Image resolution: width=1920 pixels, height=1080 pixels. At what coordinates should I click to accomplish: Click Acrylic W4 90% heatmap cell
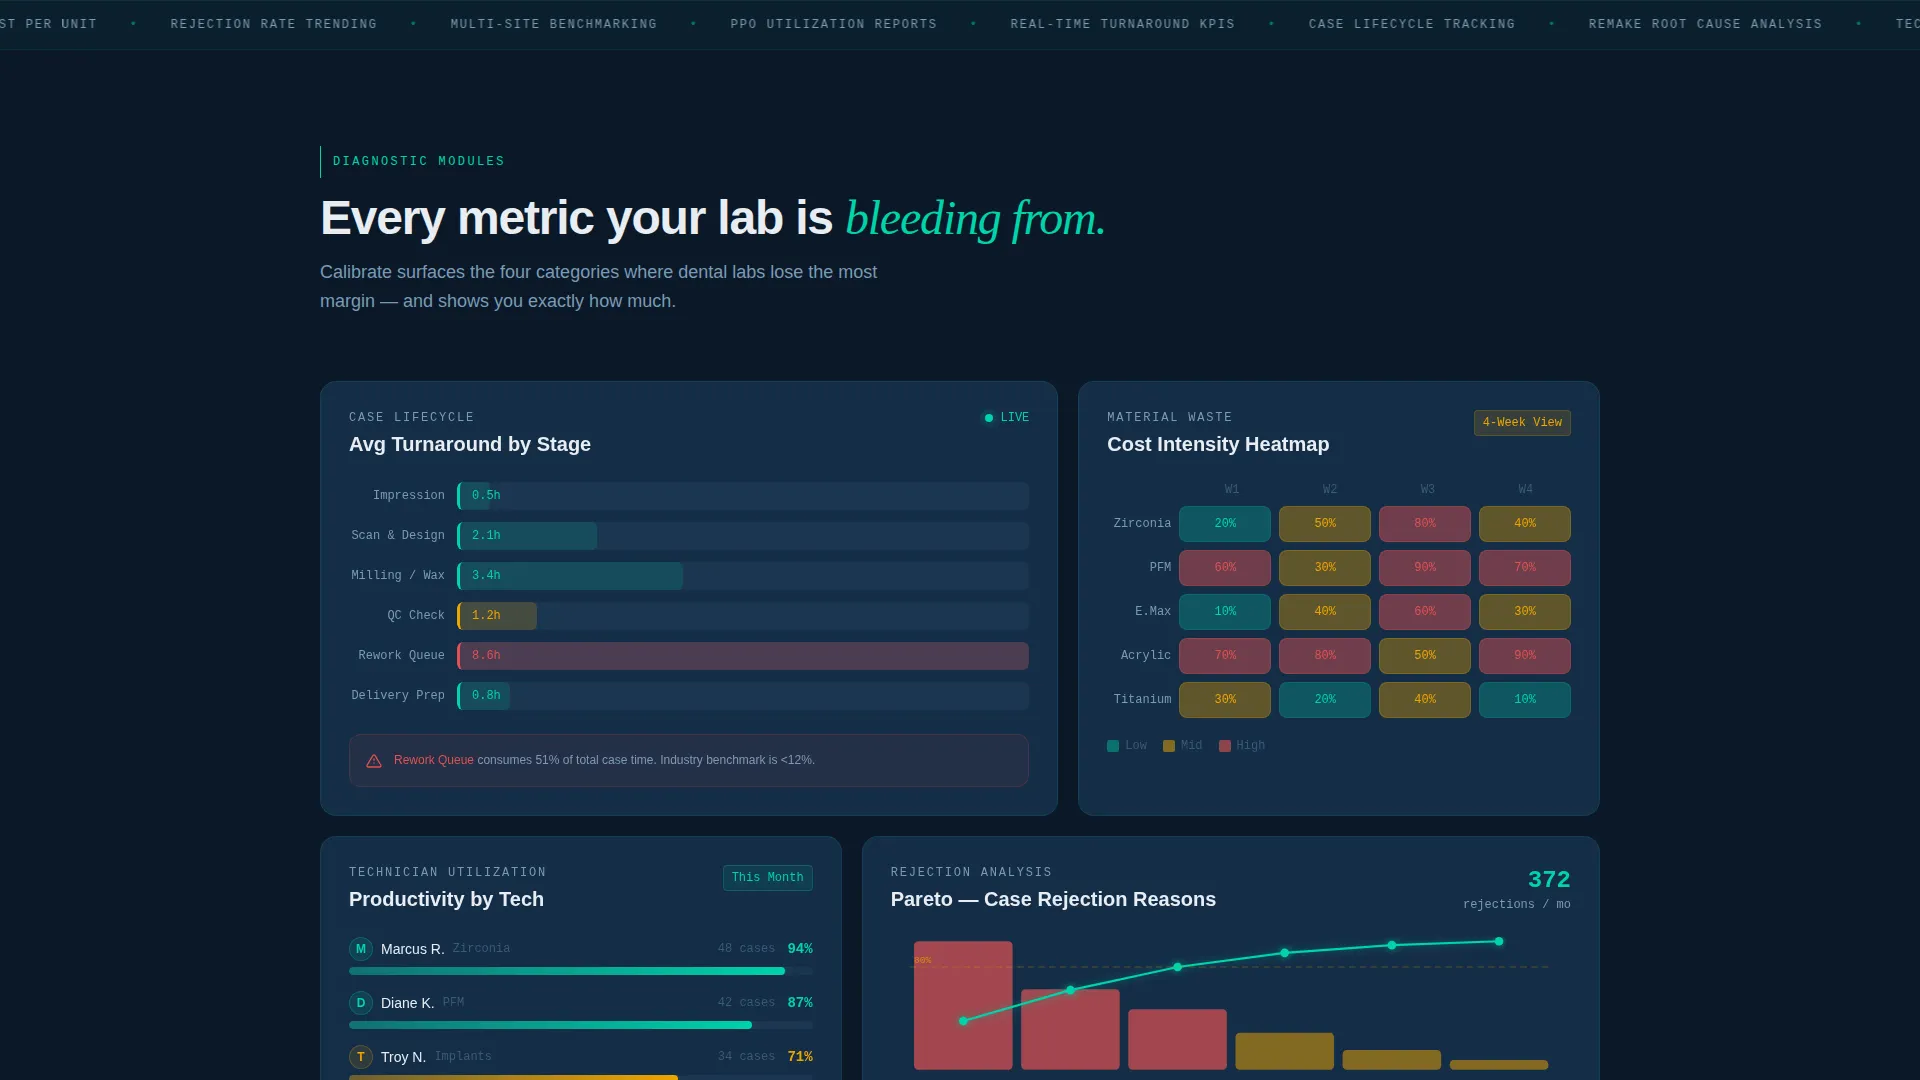(1525, 656)
